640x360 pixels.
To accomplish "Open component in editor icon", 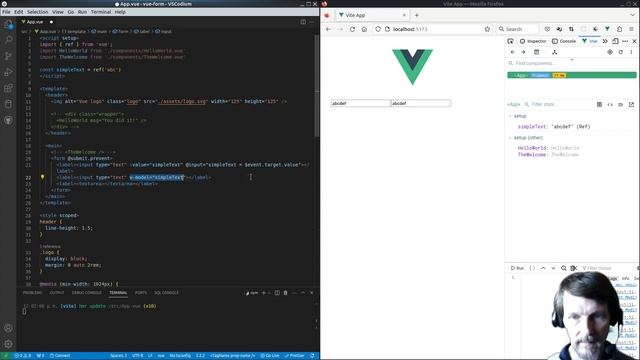I will point(631,104).
